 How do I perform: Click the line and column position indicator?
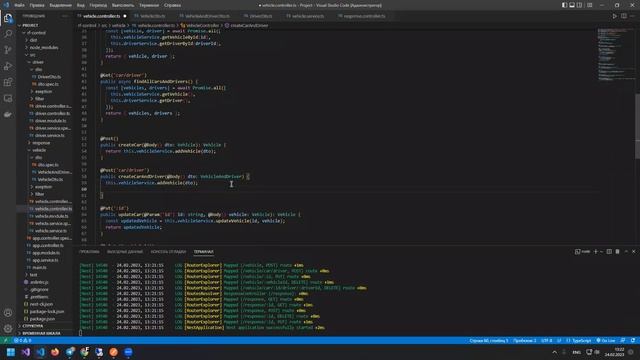pyautogui.click(x=489, y=340)
